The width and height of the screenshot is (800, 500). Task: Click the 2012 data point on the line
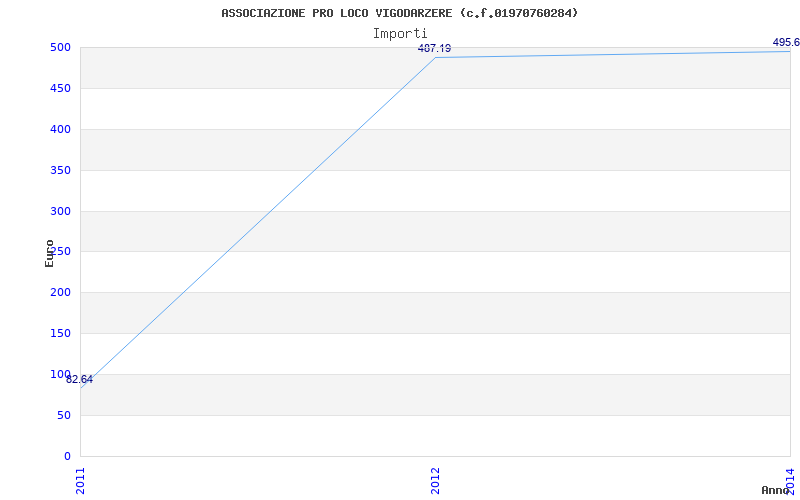pyautogui.click(x=435, y=57)
